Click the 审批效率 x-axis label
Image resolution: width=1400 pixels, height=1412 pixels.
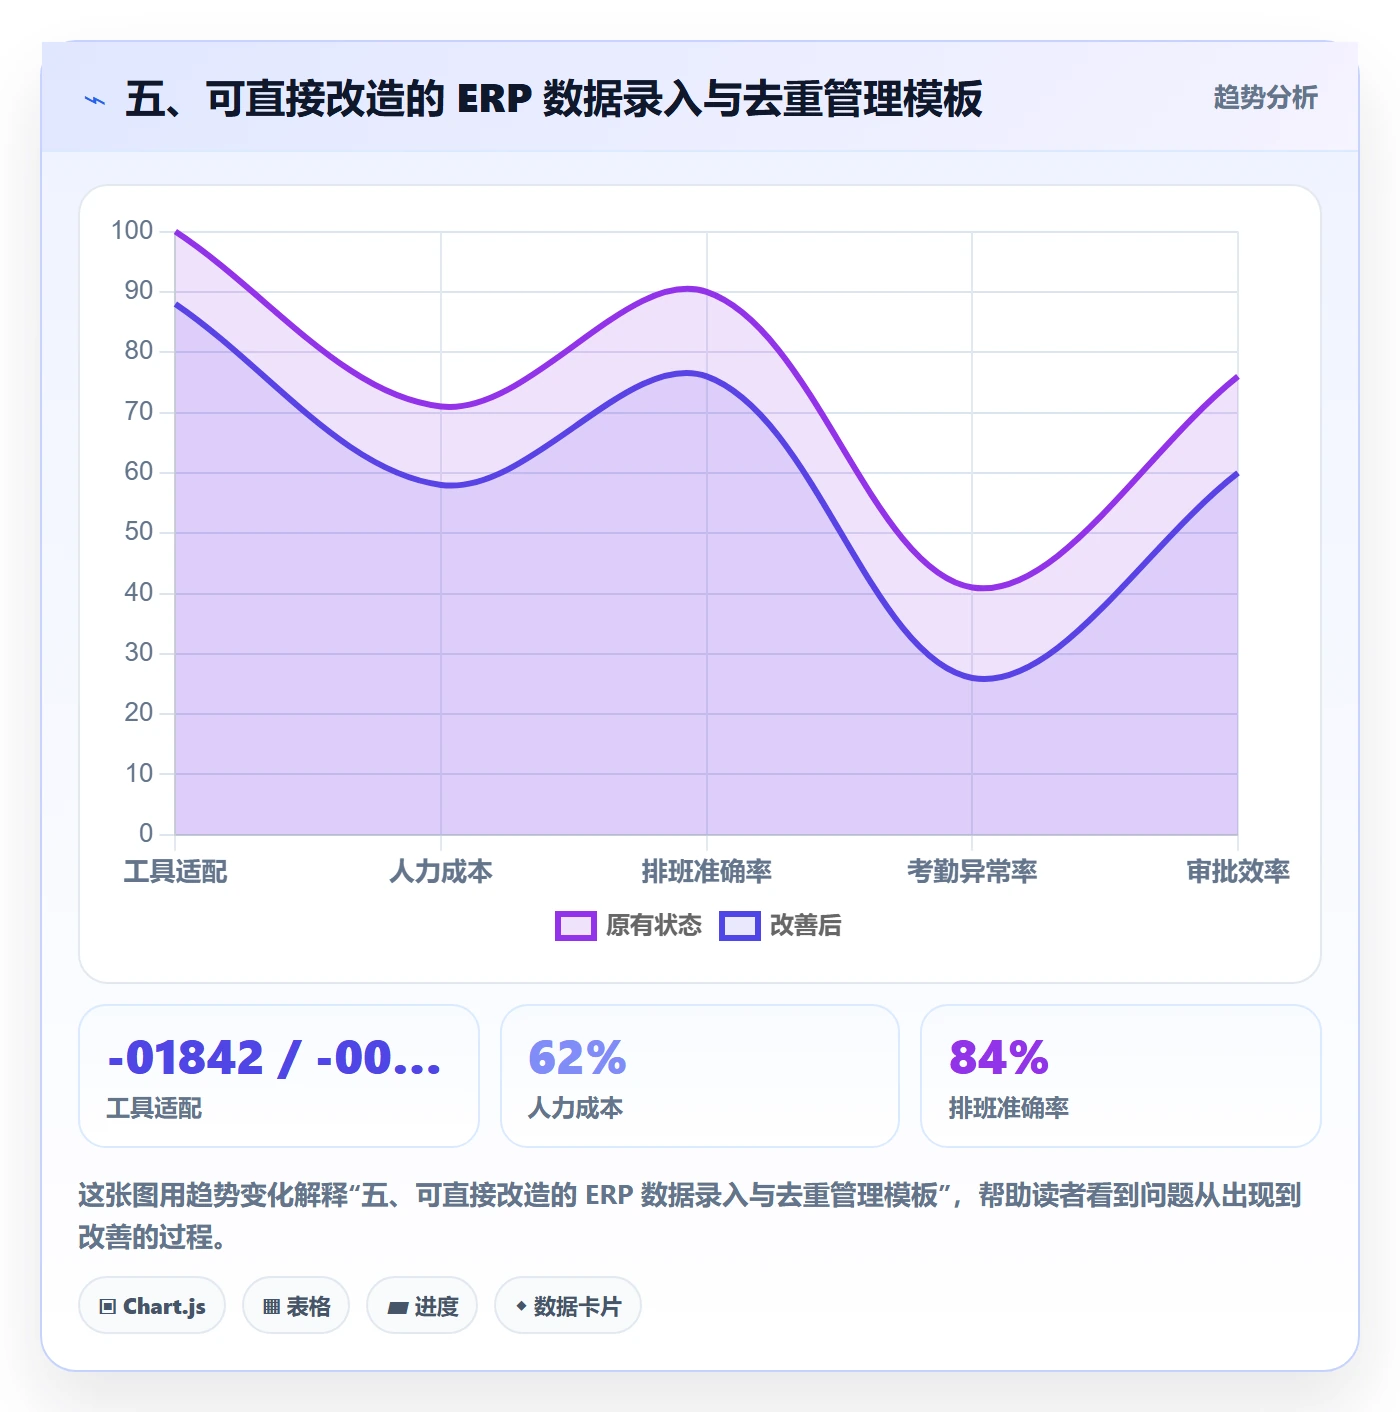pyautogui.click(x=1238, y=872)
